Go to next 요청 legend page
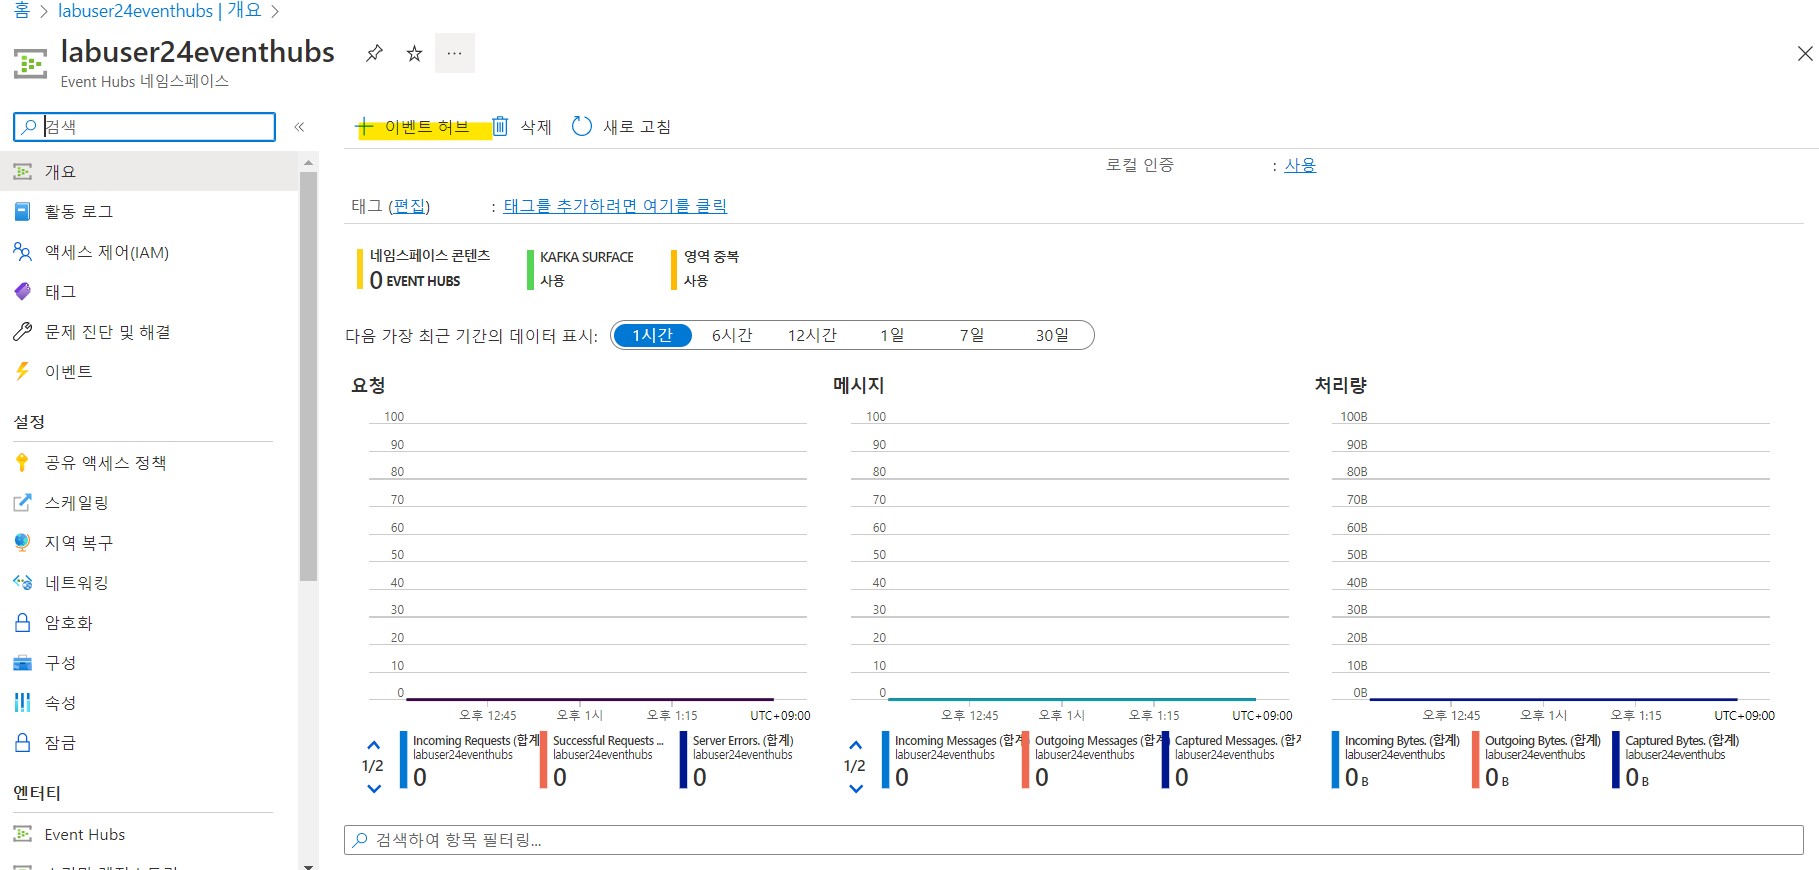1819x870 pixels. (374, 789)
